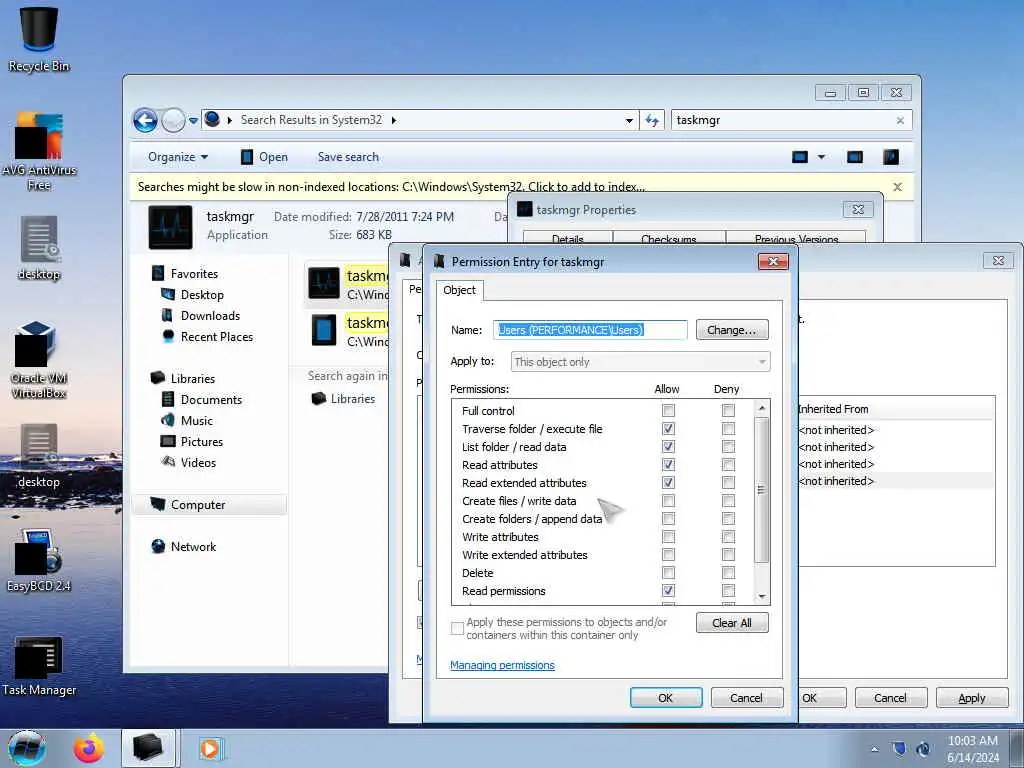Click the Change... button
Screen dimensions: 1024x768
click(x=731, y=330)
